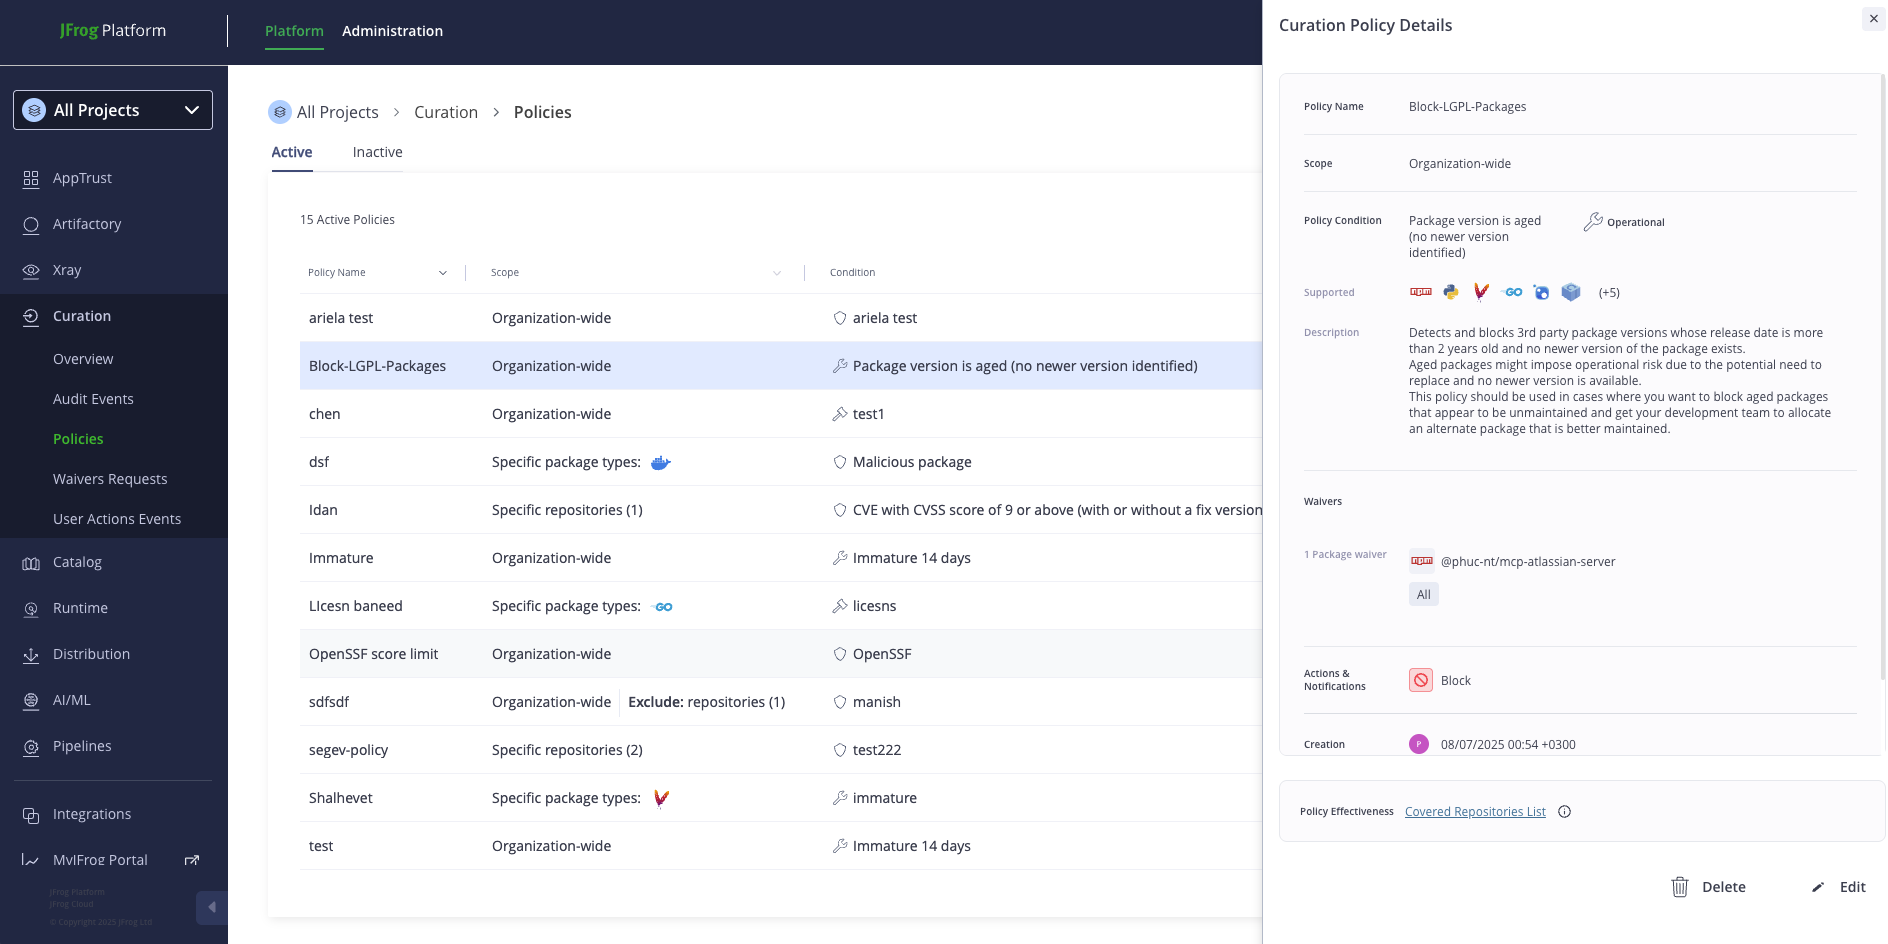Select the All chip under Package waiver

tap(1424, 593)
